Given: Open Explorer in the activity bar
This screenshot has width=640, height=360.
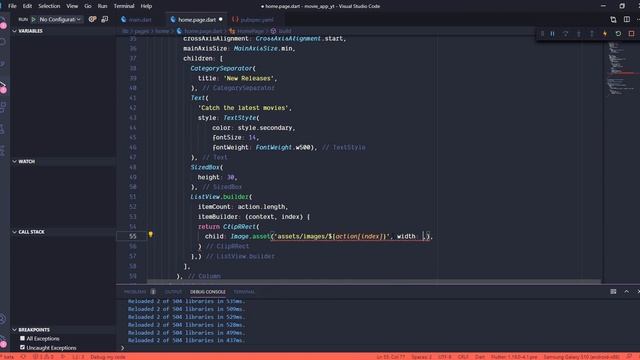Looking at the screenshot, I should 3,23.
